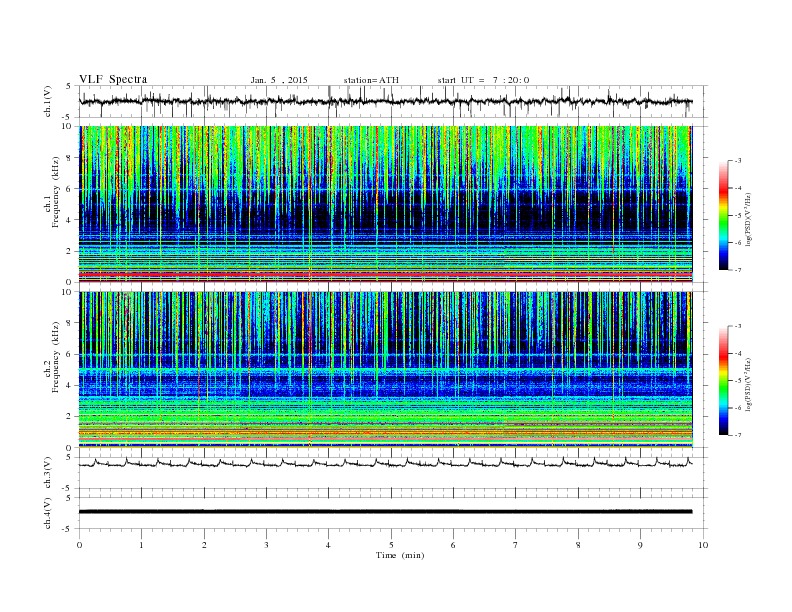Viewport: 792px width, 612px height.
Task: Click the ch.1 spectrogram PSD color bar
Action: tap(723, 216)
